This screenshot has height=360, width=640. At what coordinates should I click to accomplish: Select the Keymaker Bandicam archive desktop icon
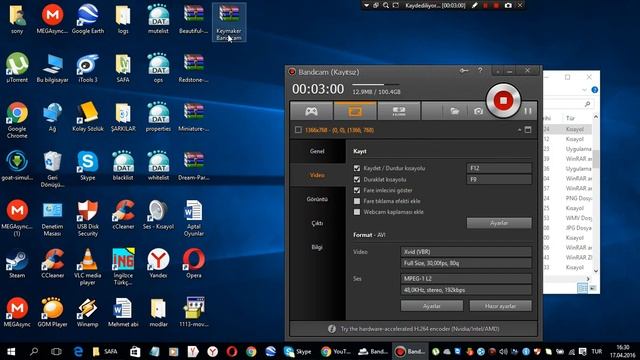229,22
